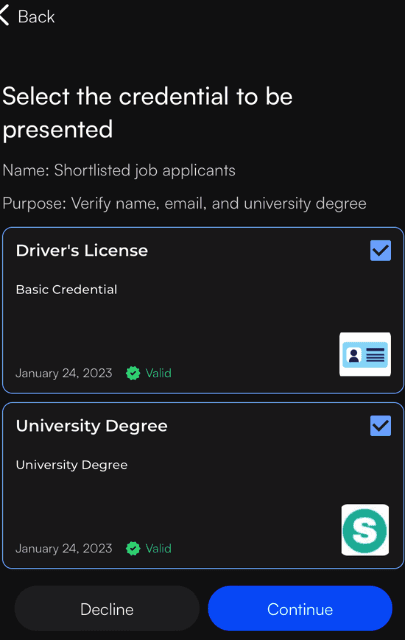Go Back using the Back label
Image resolution: width=405 pixels, height=640 pixels.
pyautogui.click(x=36, y=17)
